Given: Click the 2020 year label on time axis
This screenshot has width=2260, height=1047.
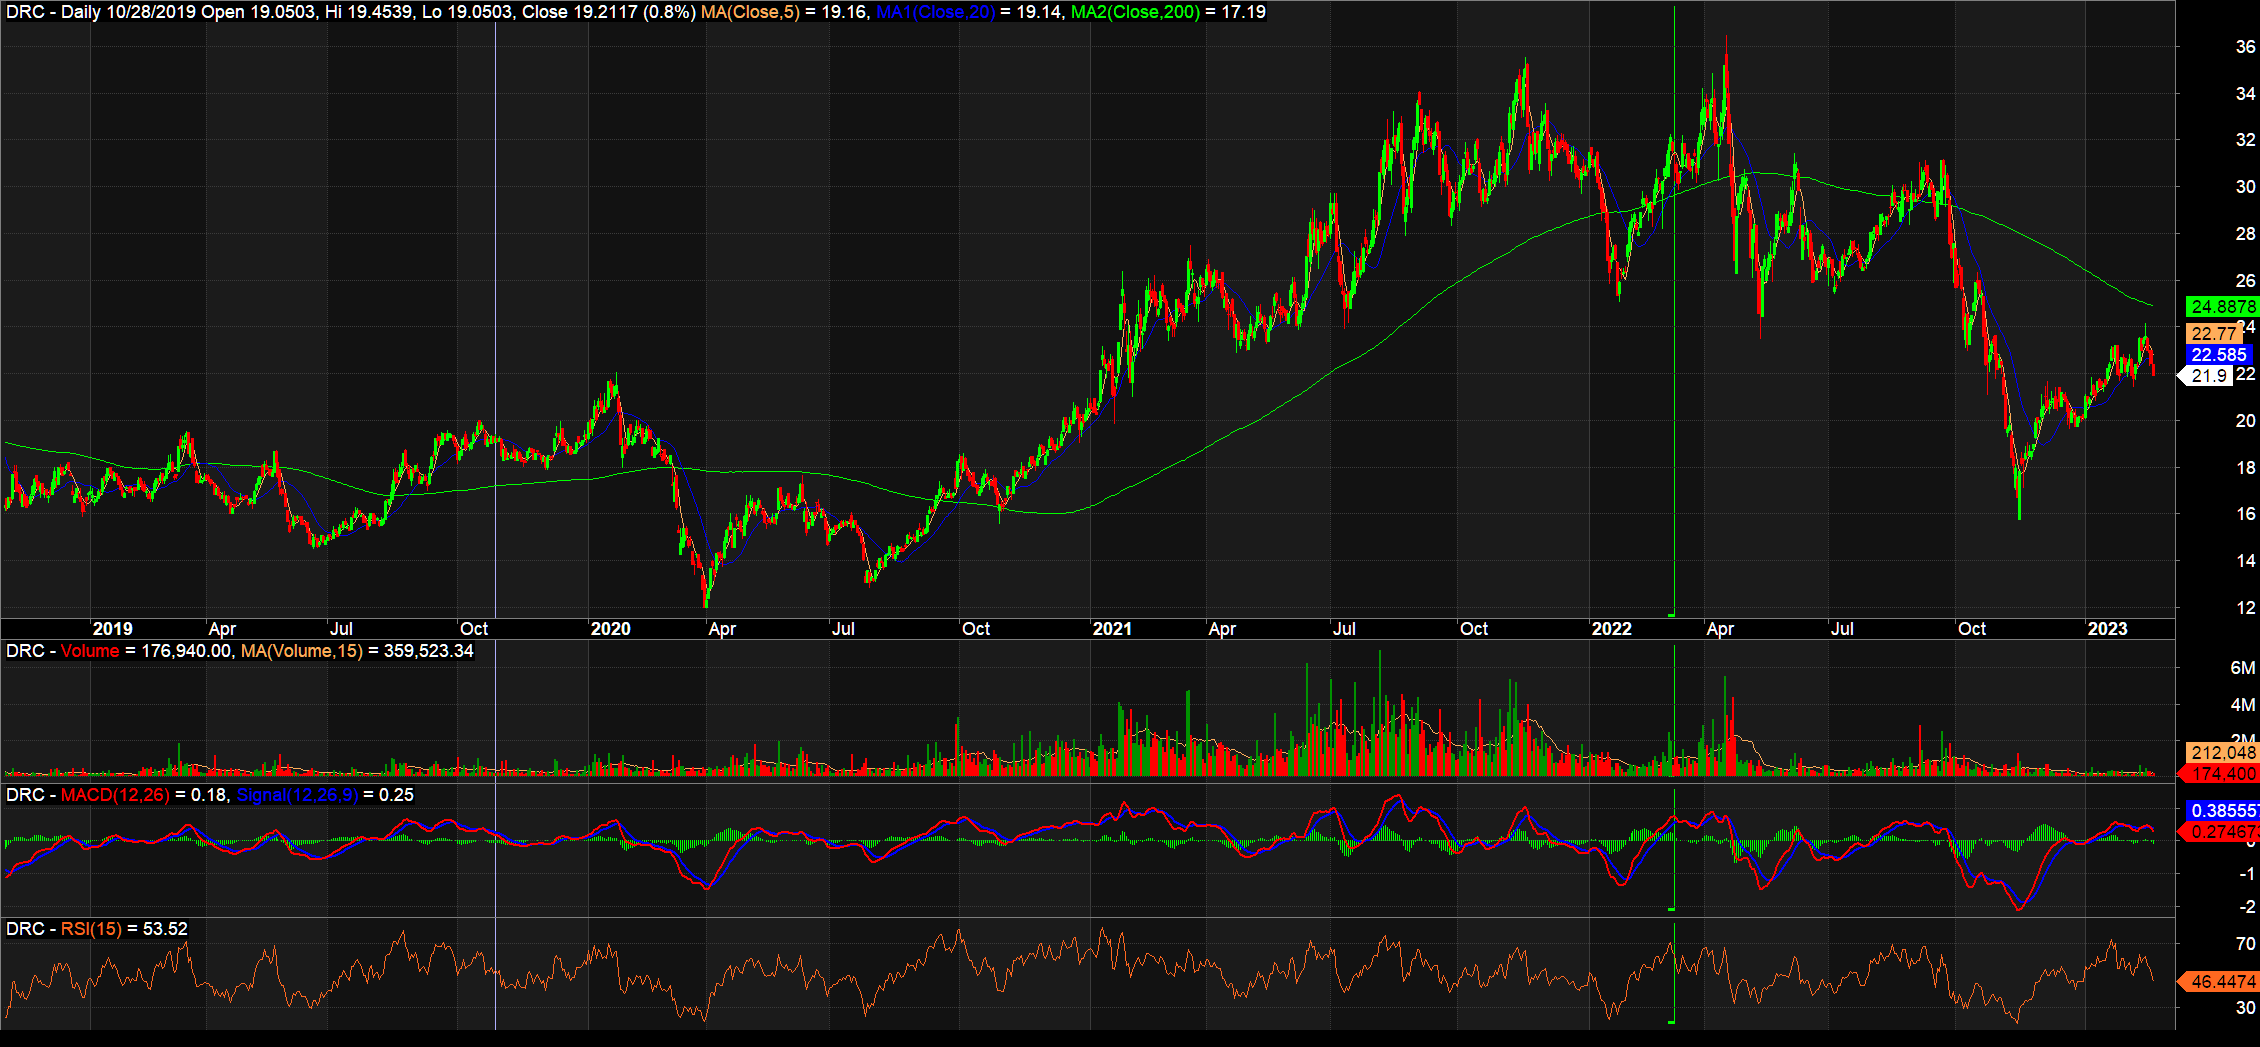Looking at the screenshot, I should tap(610, 629).
